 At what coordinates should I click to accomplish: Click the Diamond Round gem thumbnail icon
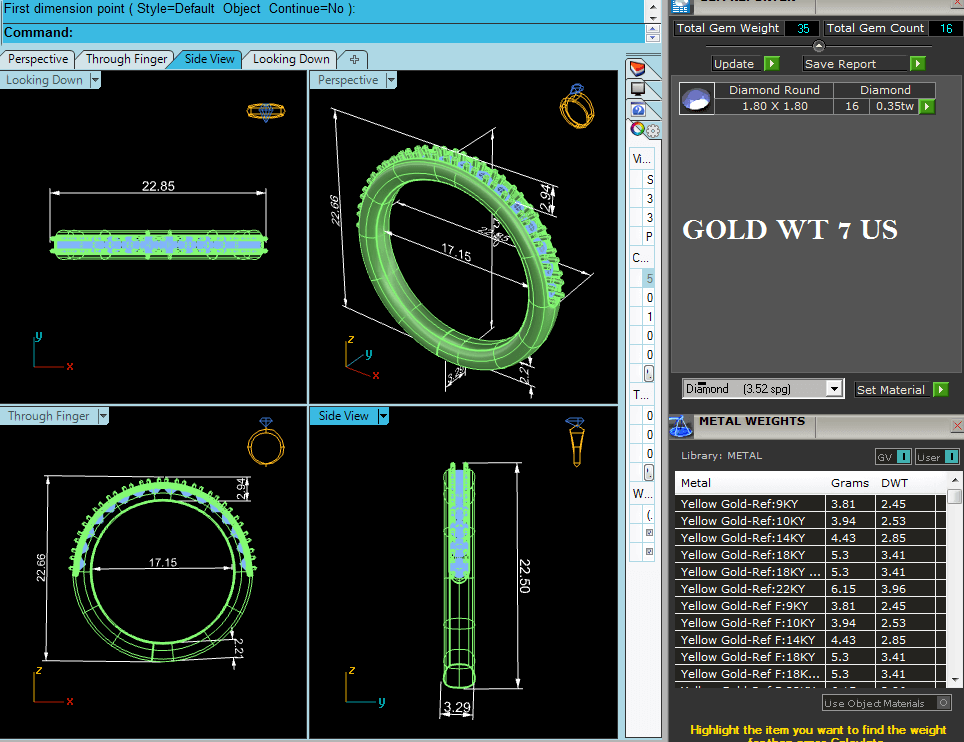[696, 98]
